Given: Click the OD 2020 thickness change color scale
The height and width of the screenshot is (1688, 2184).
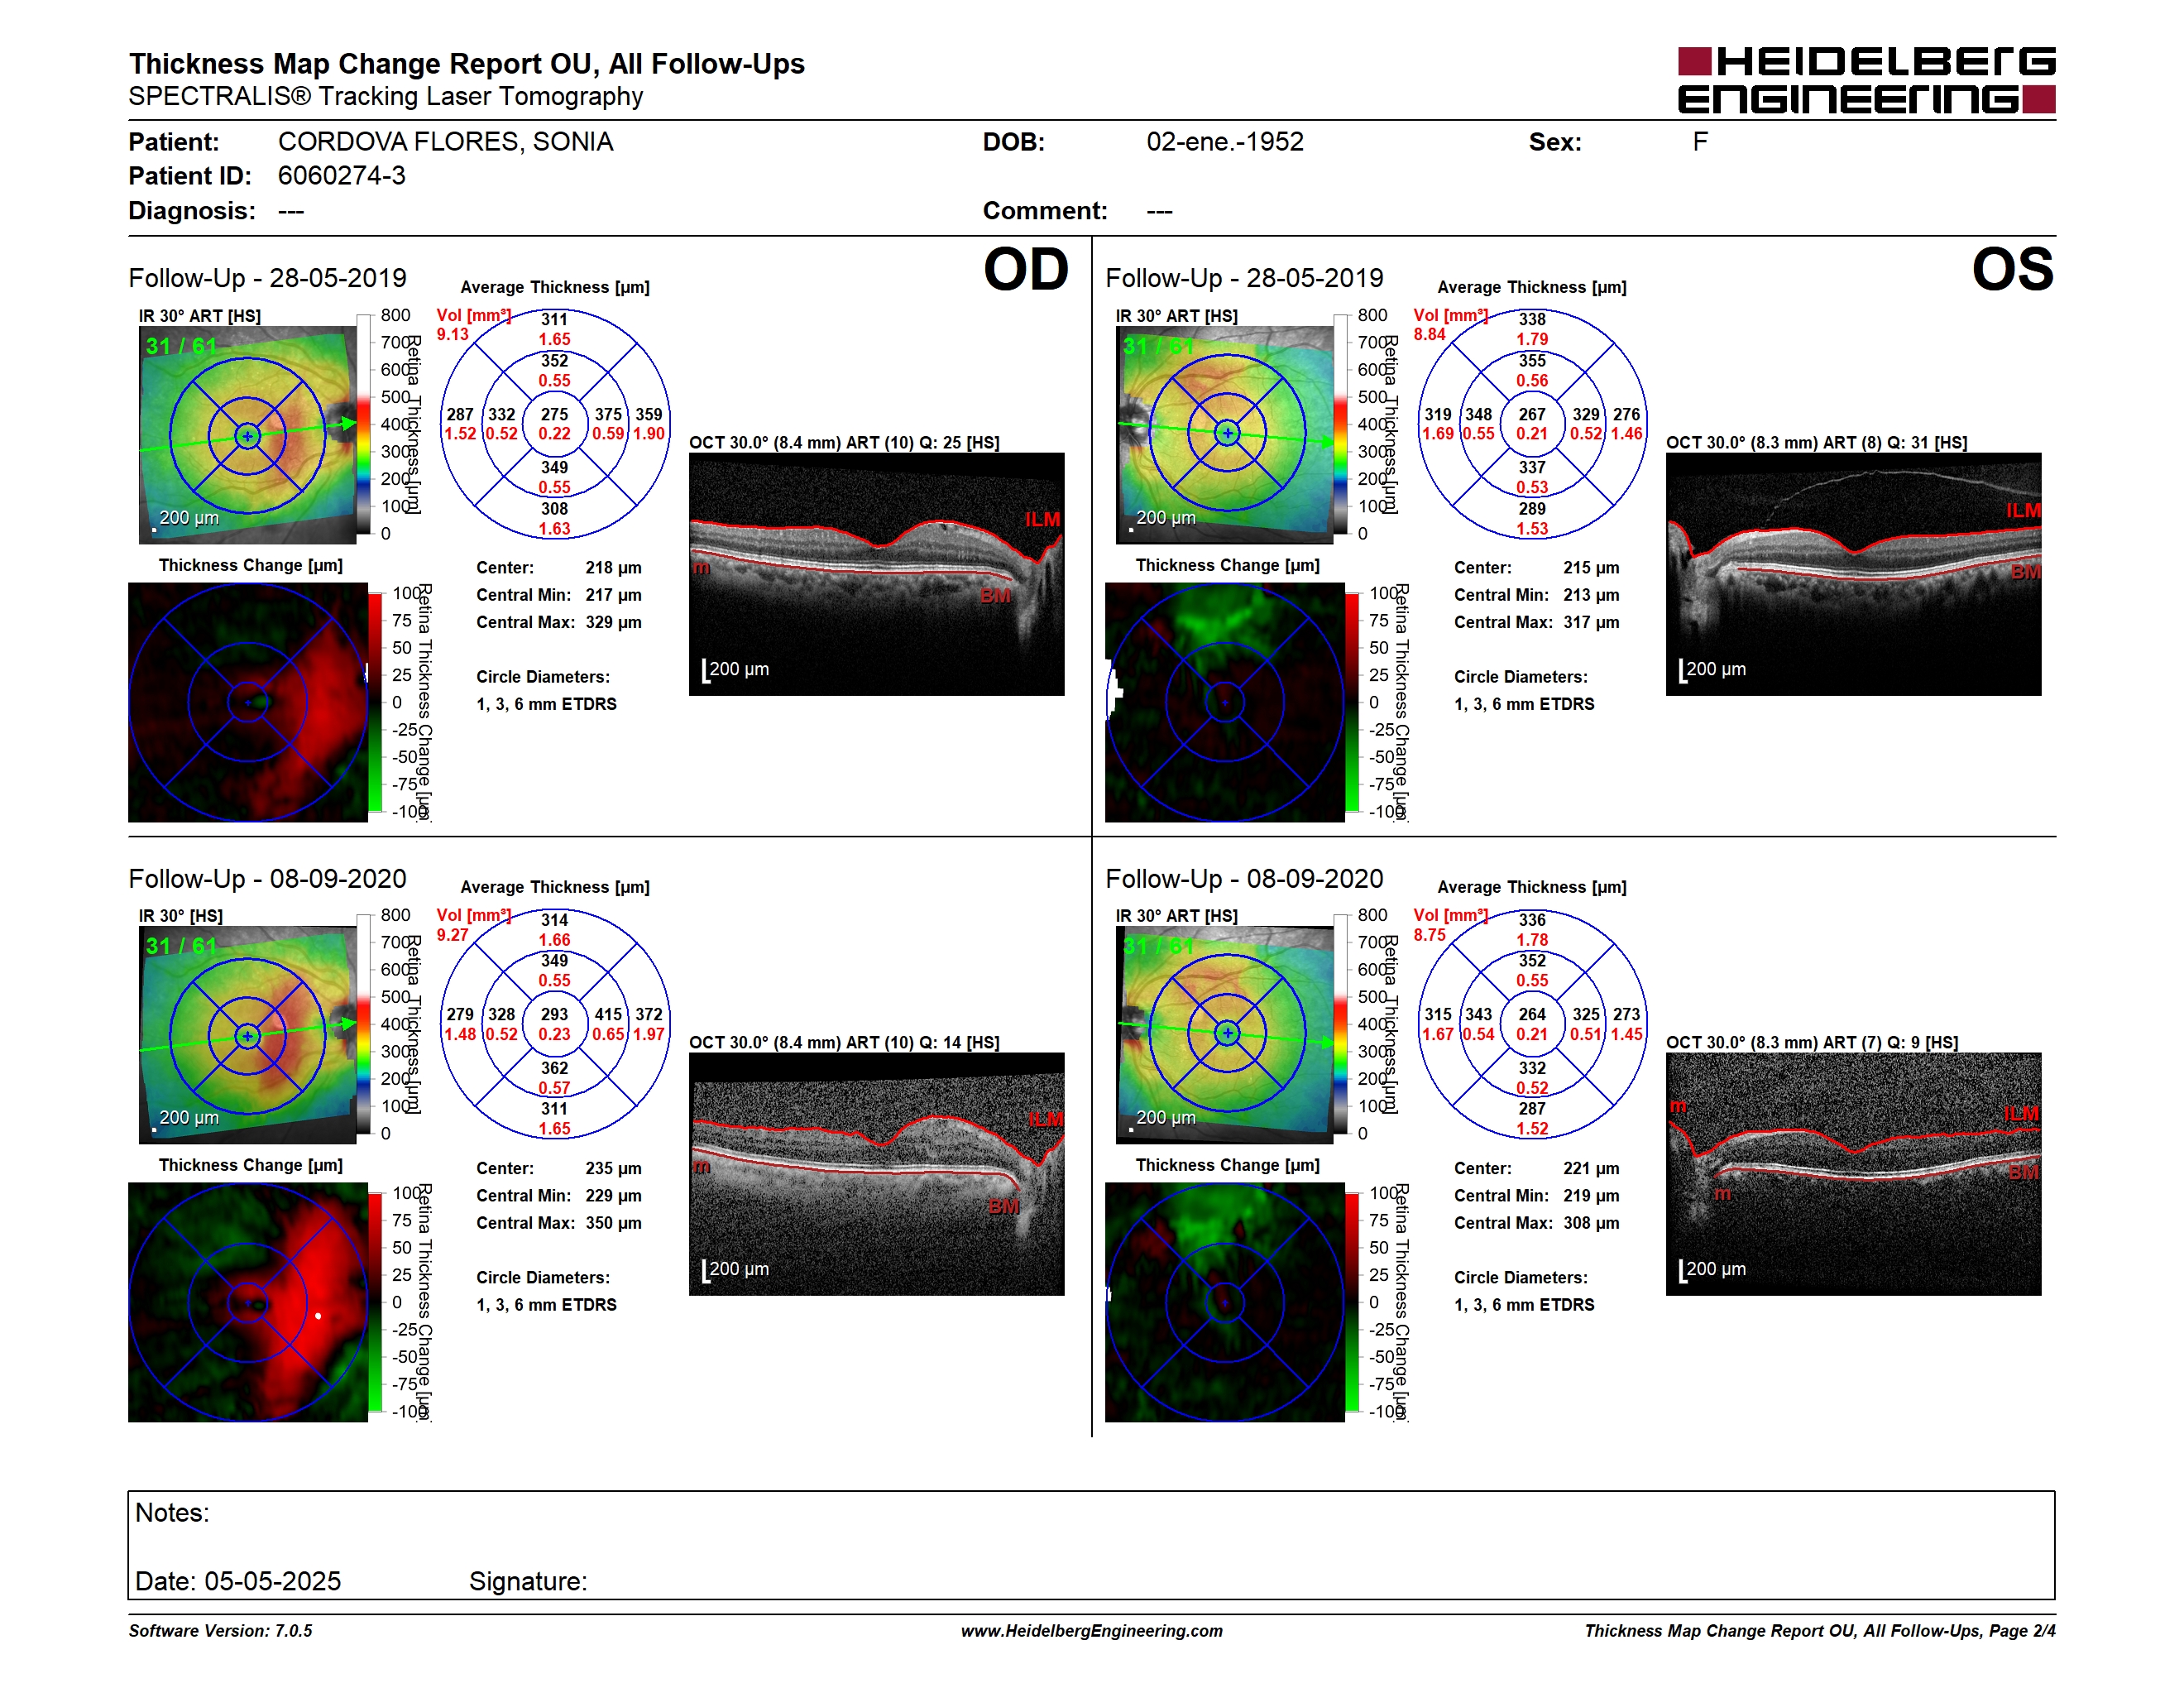Looking at the screenshot, I should pyautogui.click(x=375, y=1302).
